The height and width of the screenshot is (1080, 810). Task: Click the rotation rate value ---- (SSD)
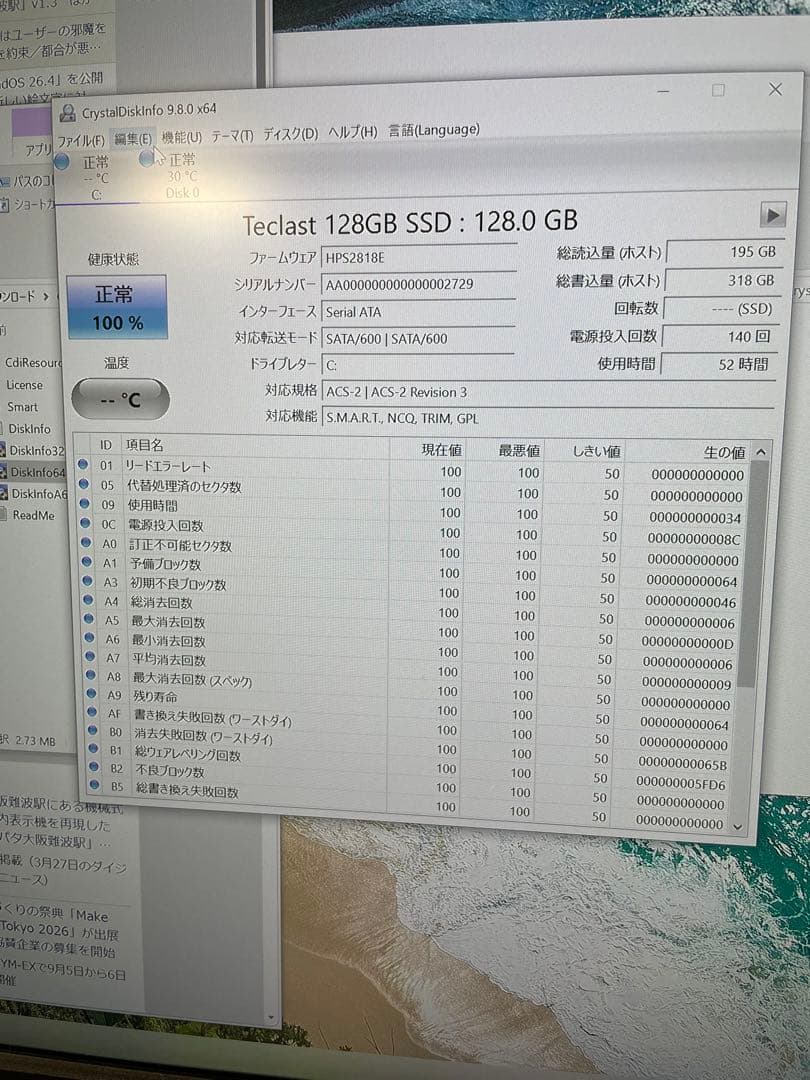click(x=721, y=309)
